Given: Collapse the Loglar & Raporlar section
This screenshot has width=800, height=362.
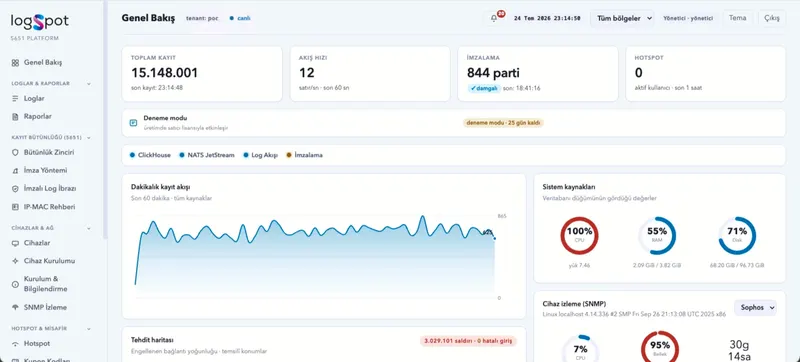Looking at the screenshot, I should pos(89,84).
